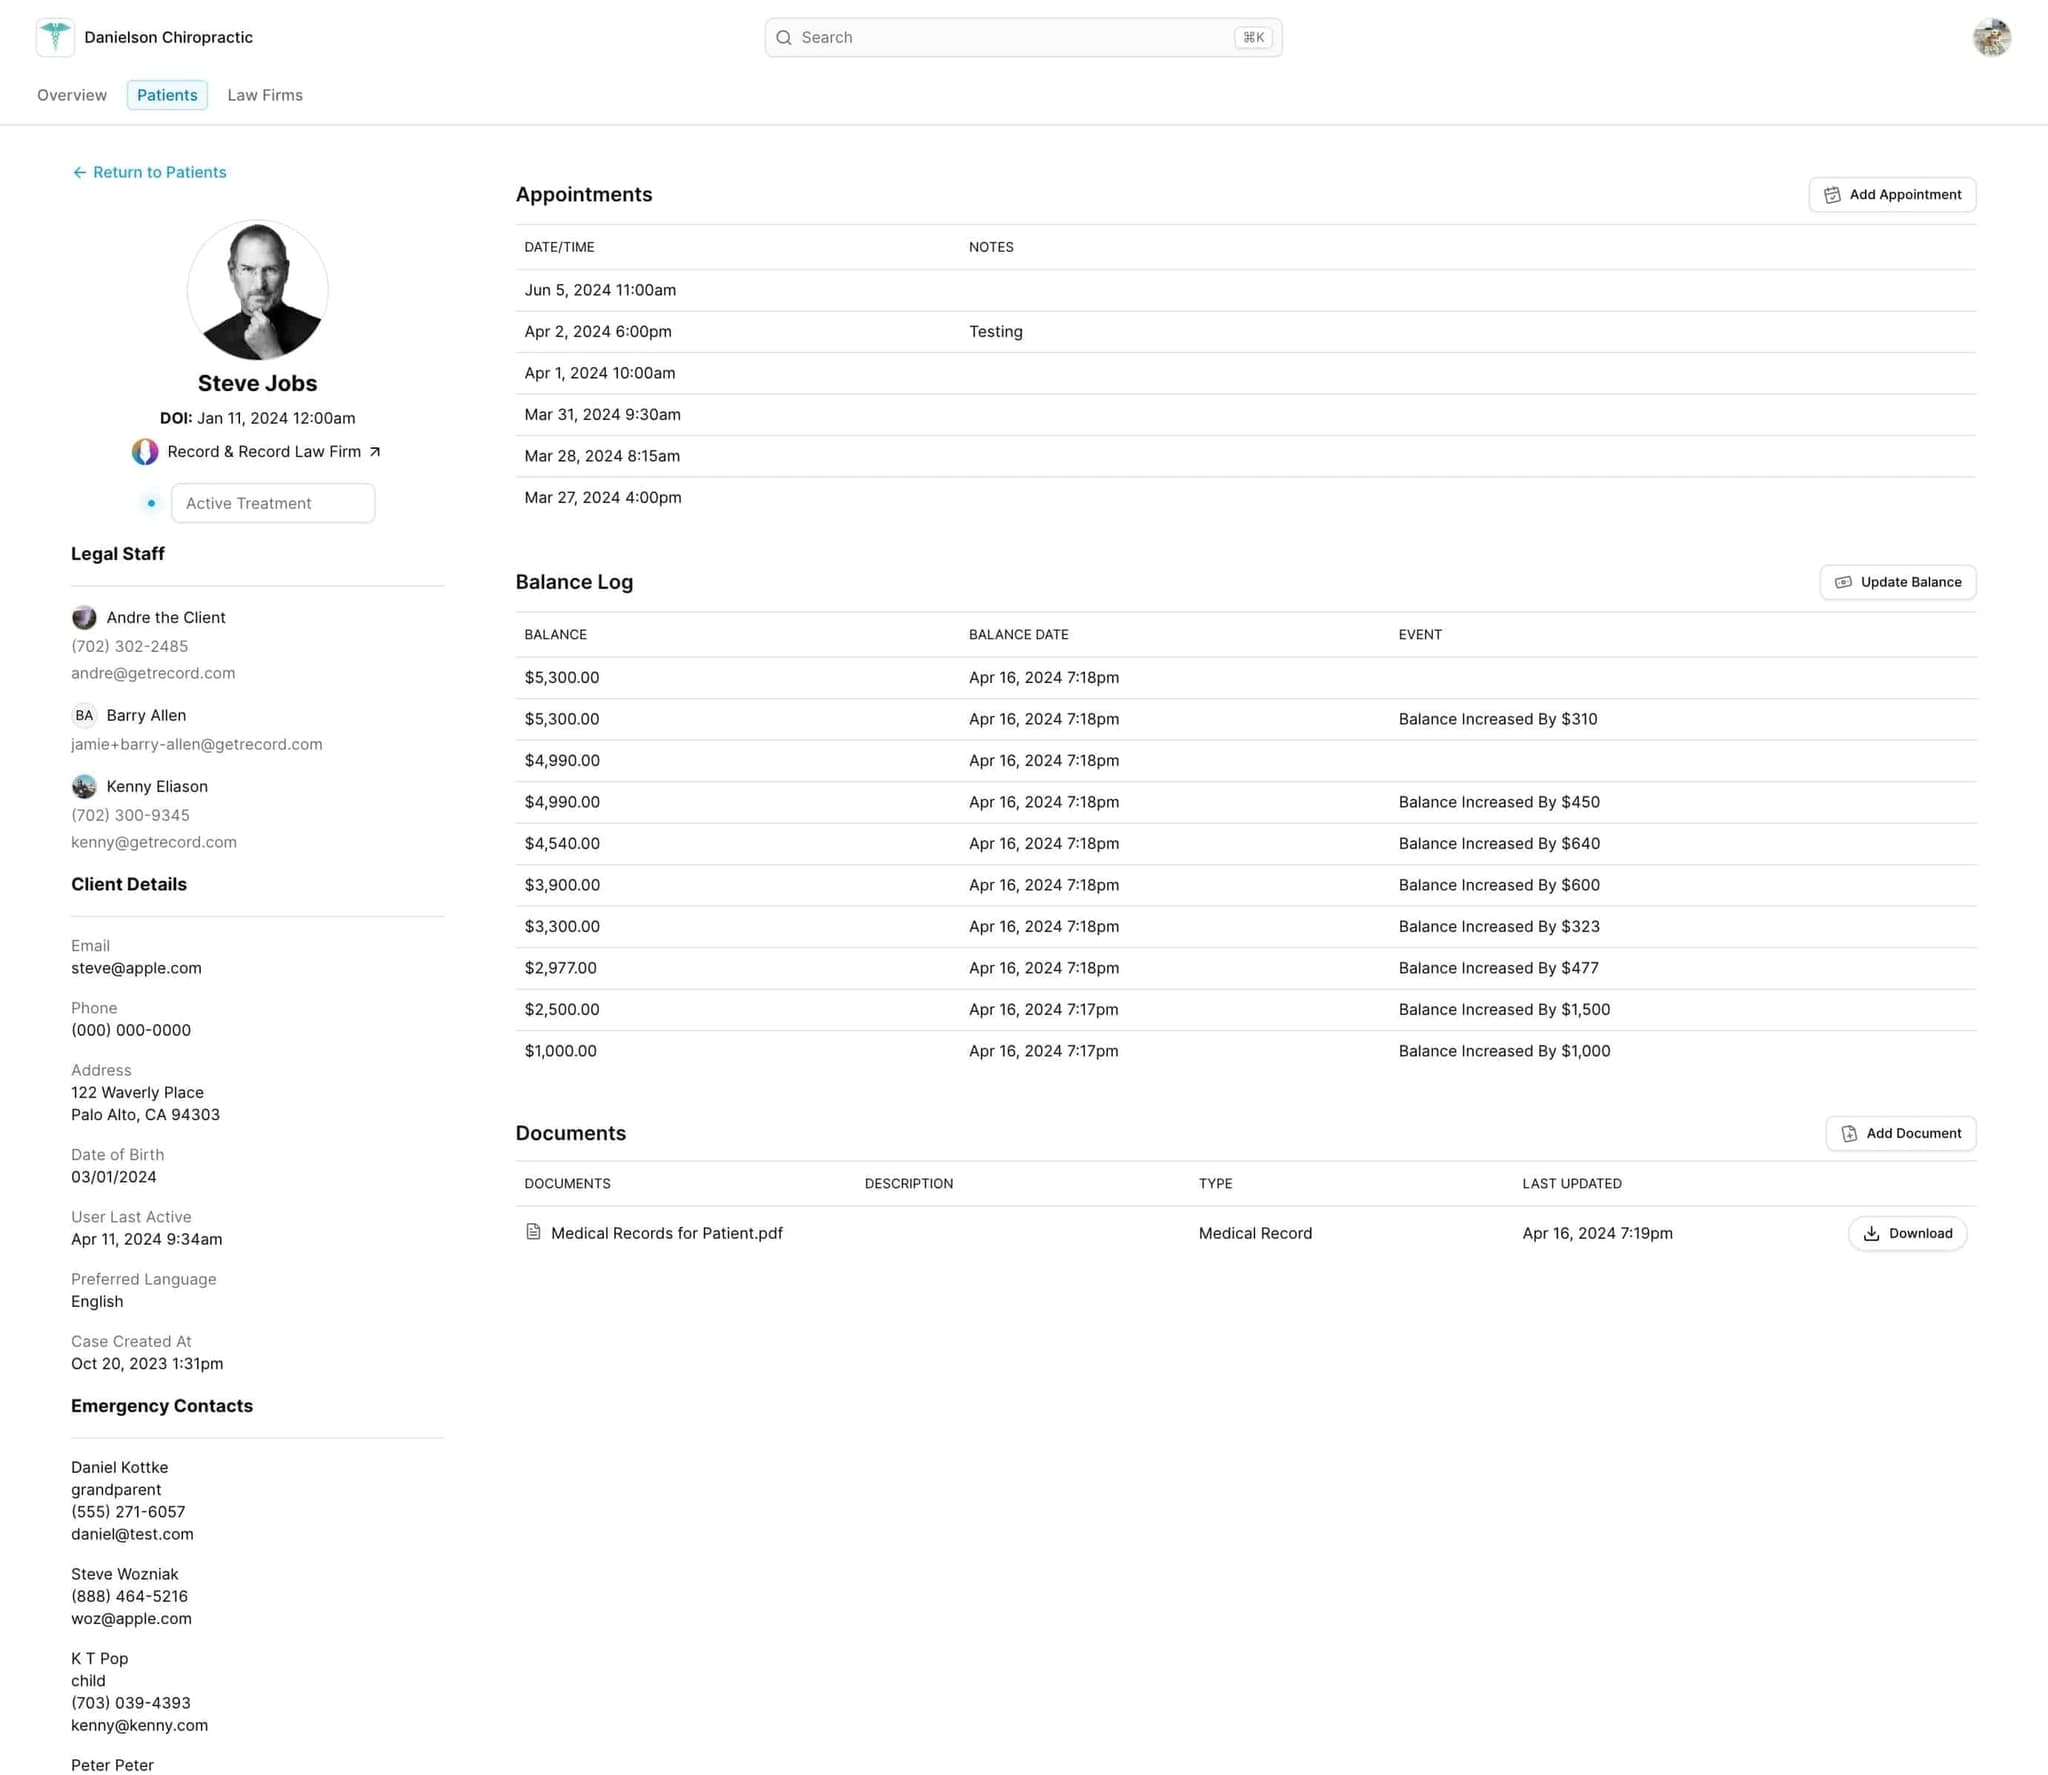Click the file icon beside Medical Records pdf

coord(533,1233)
